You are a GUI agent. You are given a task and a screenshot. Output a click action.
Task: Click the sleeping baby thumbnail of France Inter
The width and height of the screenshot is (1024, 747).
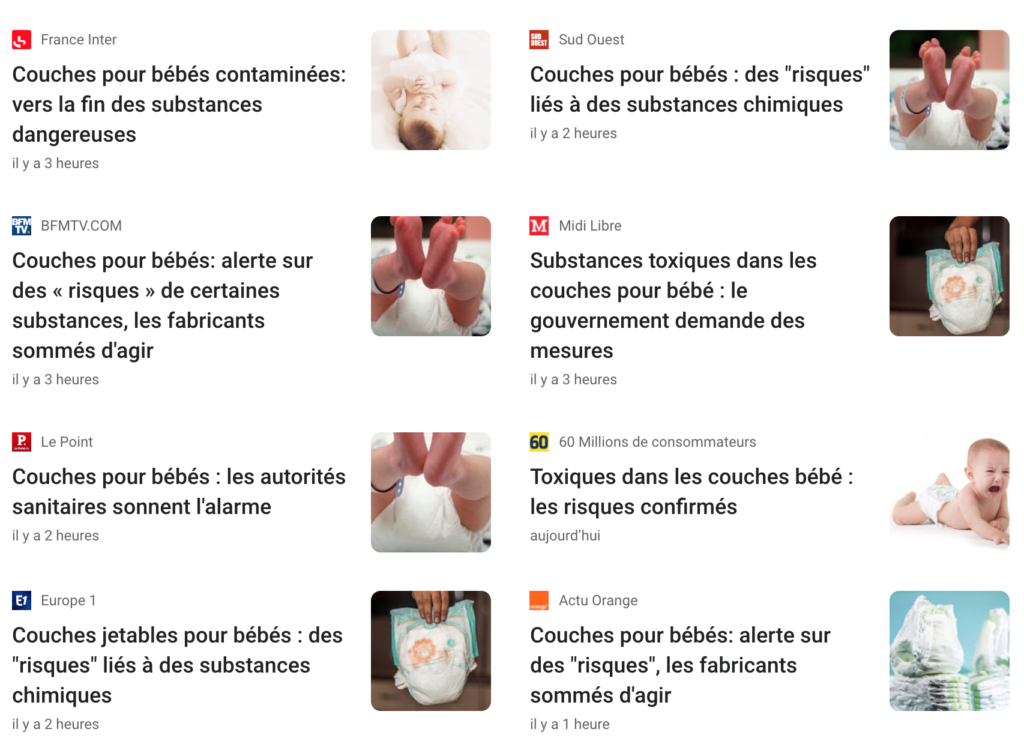pyautogui.click(x=431, y=90)
